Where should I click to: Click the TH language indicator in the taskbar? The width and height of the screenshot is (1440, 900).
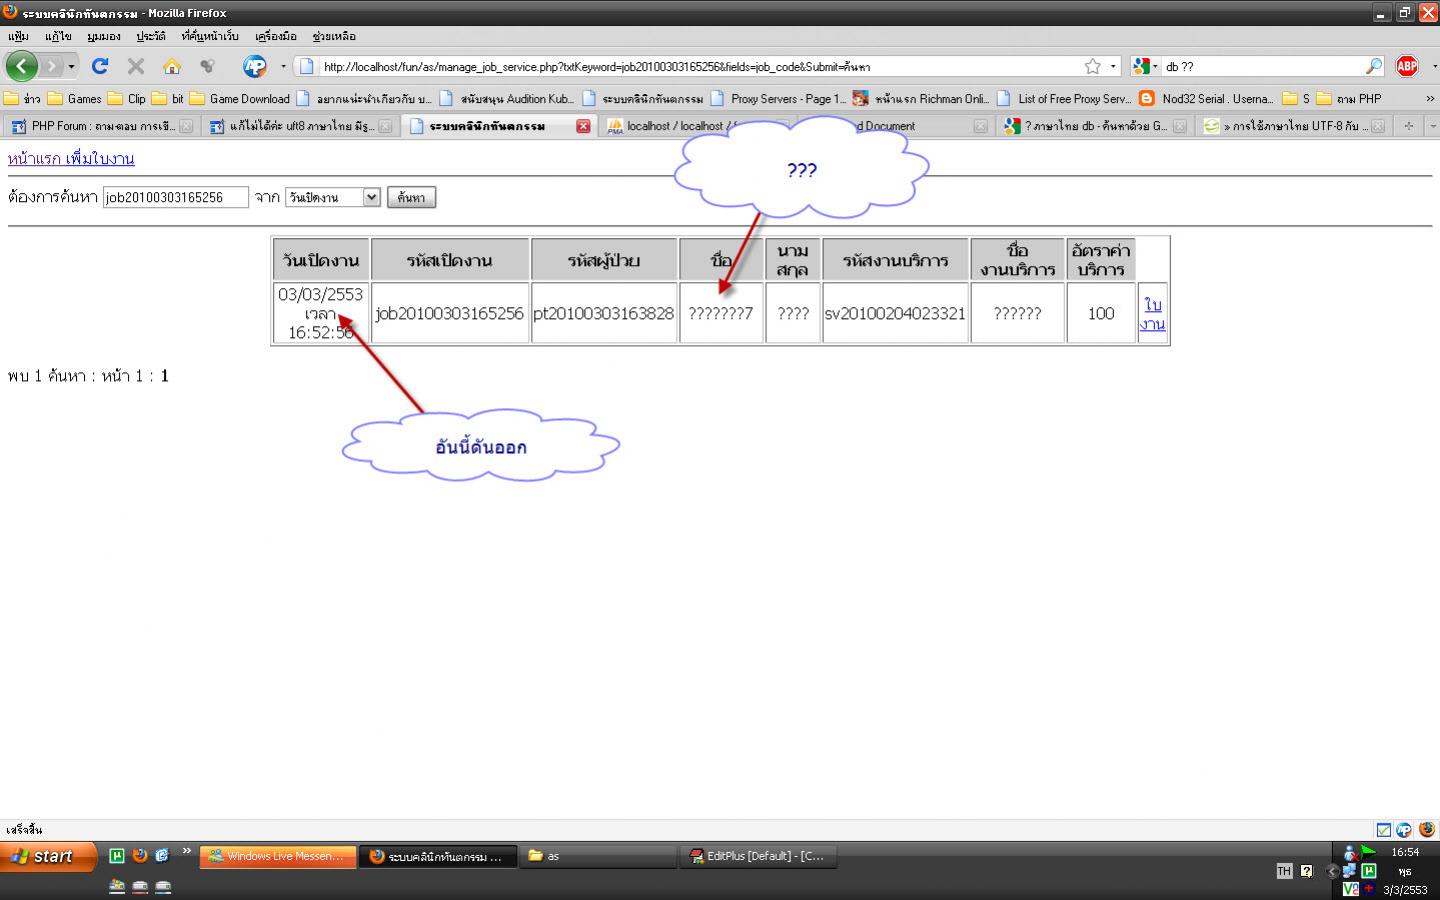tap(1284, 871)
